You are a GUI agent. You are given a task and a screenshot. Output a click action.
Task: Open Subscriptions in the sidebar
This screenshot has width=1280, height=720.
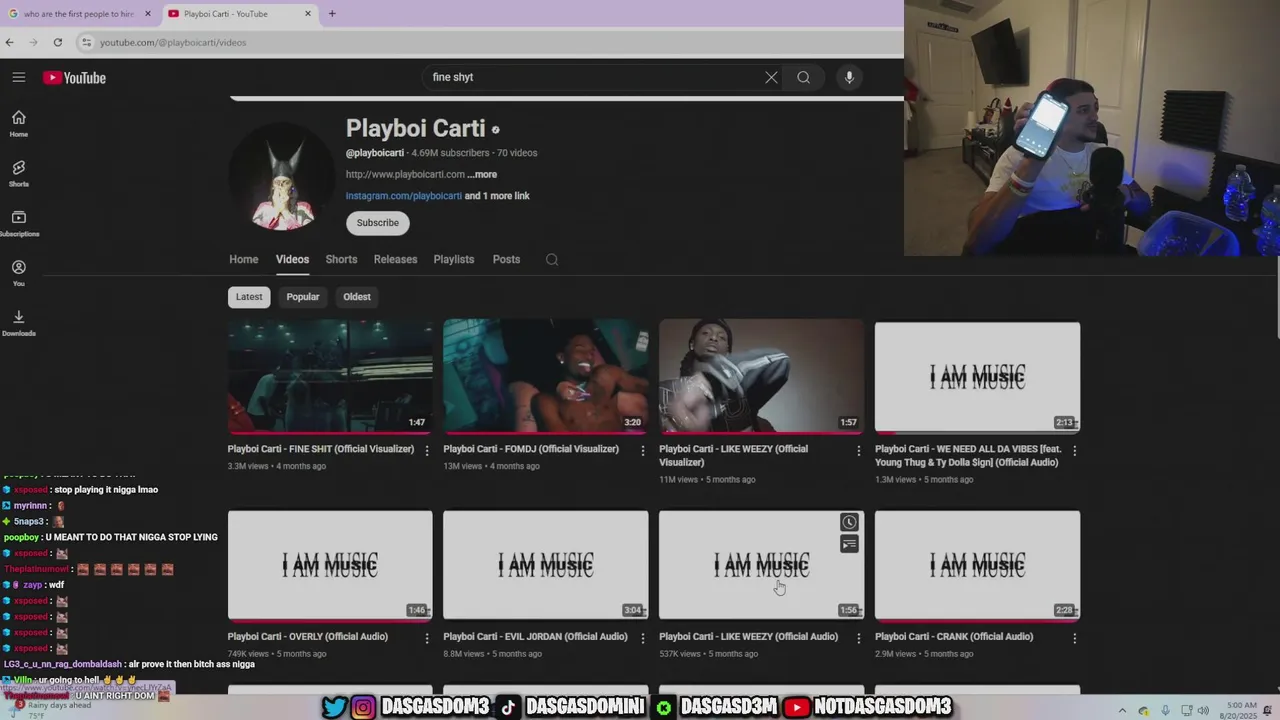pos(19,224)
